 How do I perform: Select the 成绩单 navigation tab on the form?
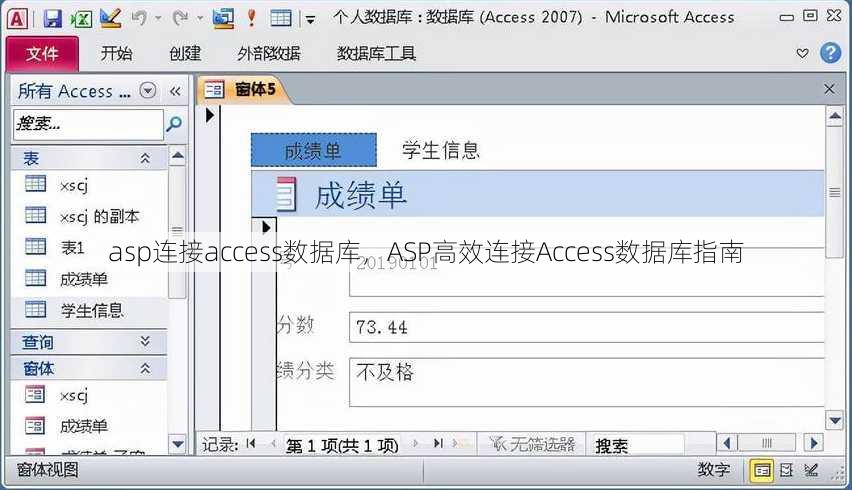[314, 150]
